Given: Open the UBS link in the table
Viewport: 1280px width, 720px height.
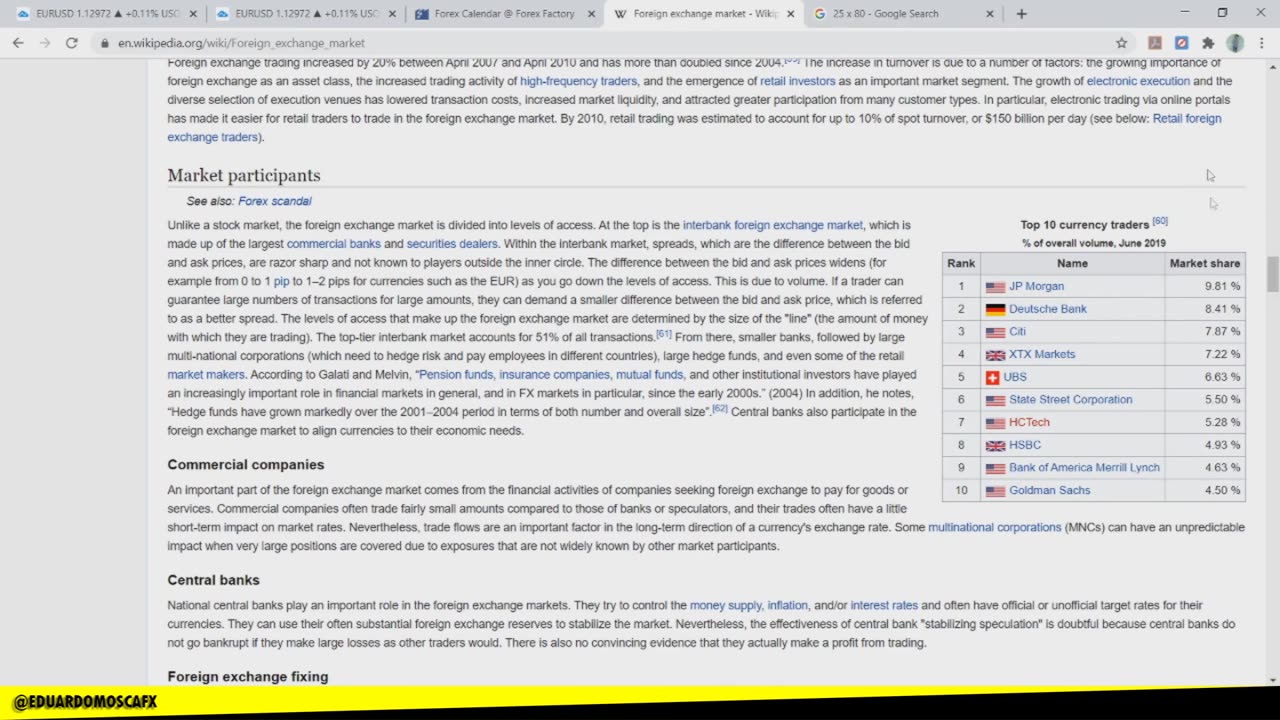Looking at the screenshot, I should tap(1015, 377).
